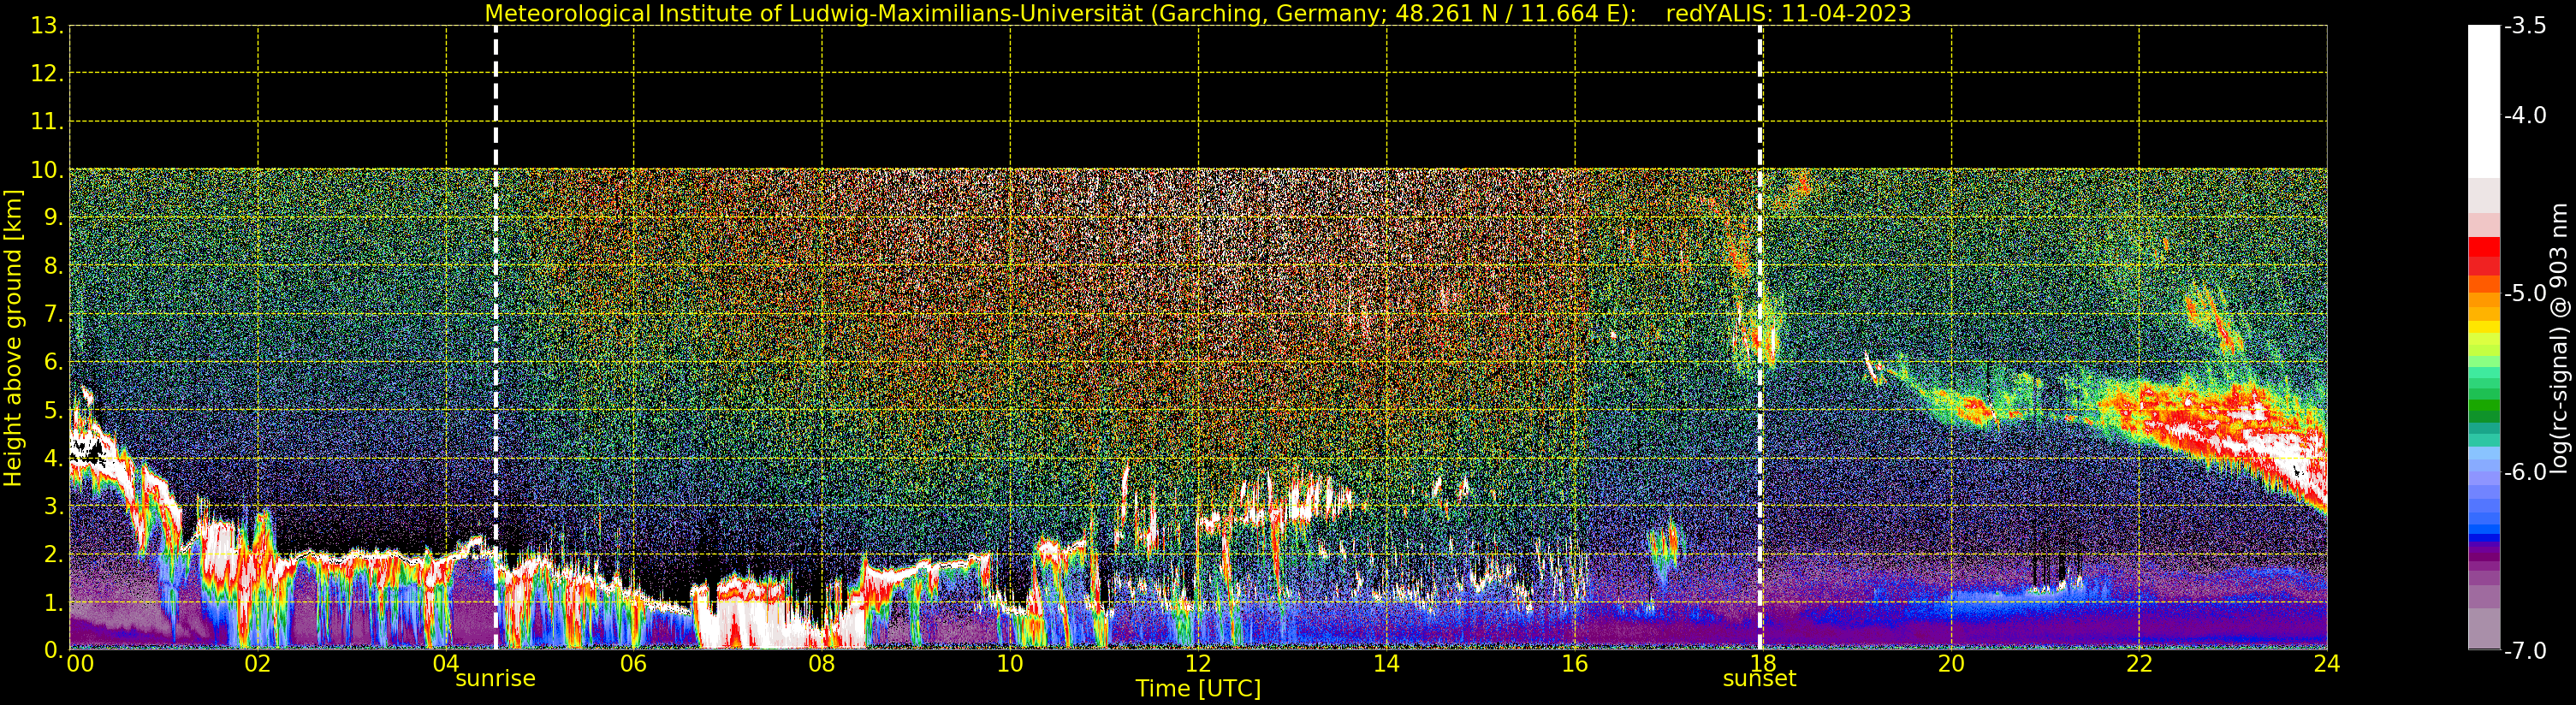Click the 13 tick on the height axis
Image resolution: width=2576 pixels, height=705 pixels.
(45, 26)
